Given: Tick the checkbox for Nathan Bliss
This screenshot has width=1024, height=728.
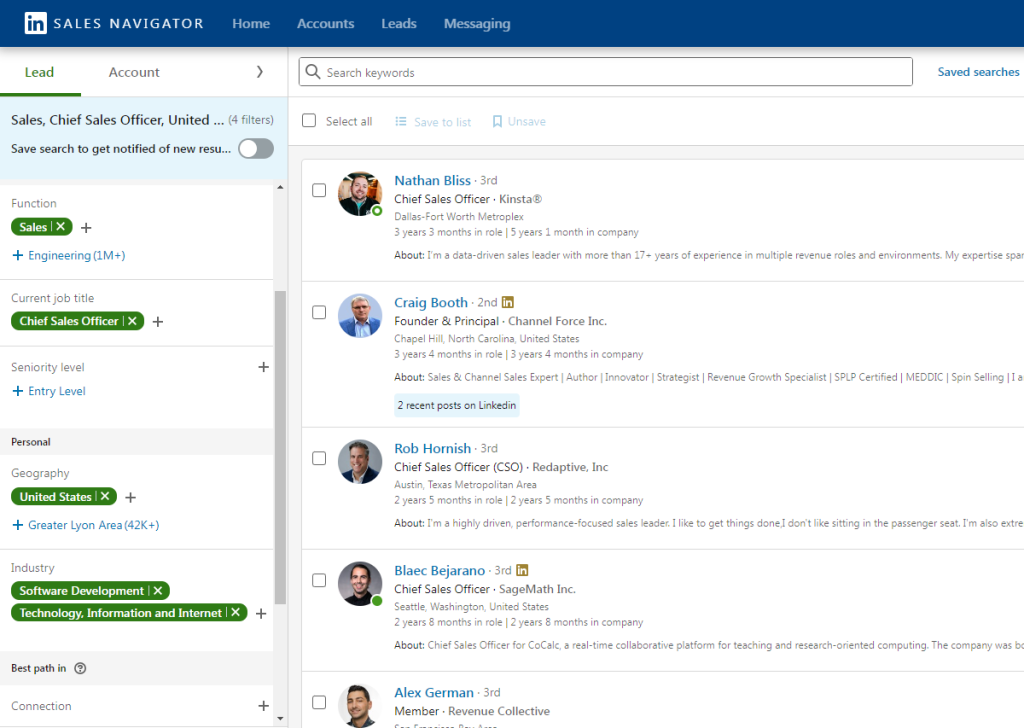Looking at the screenshot, I should 319,190.
